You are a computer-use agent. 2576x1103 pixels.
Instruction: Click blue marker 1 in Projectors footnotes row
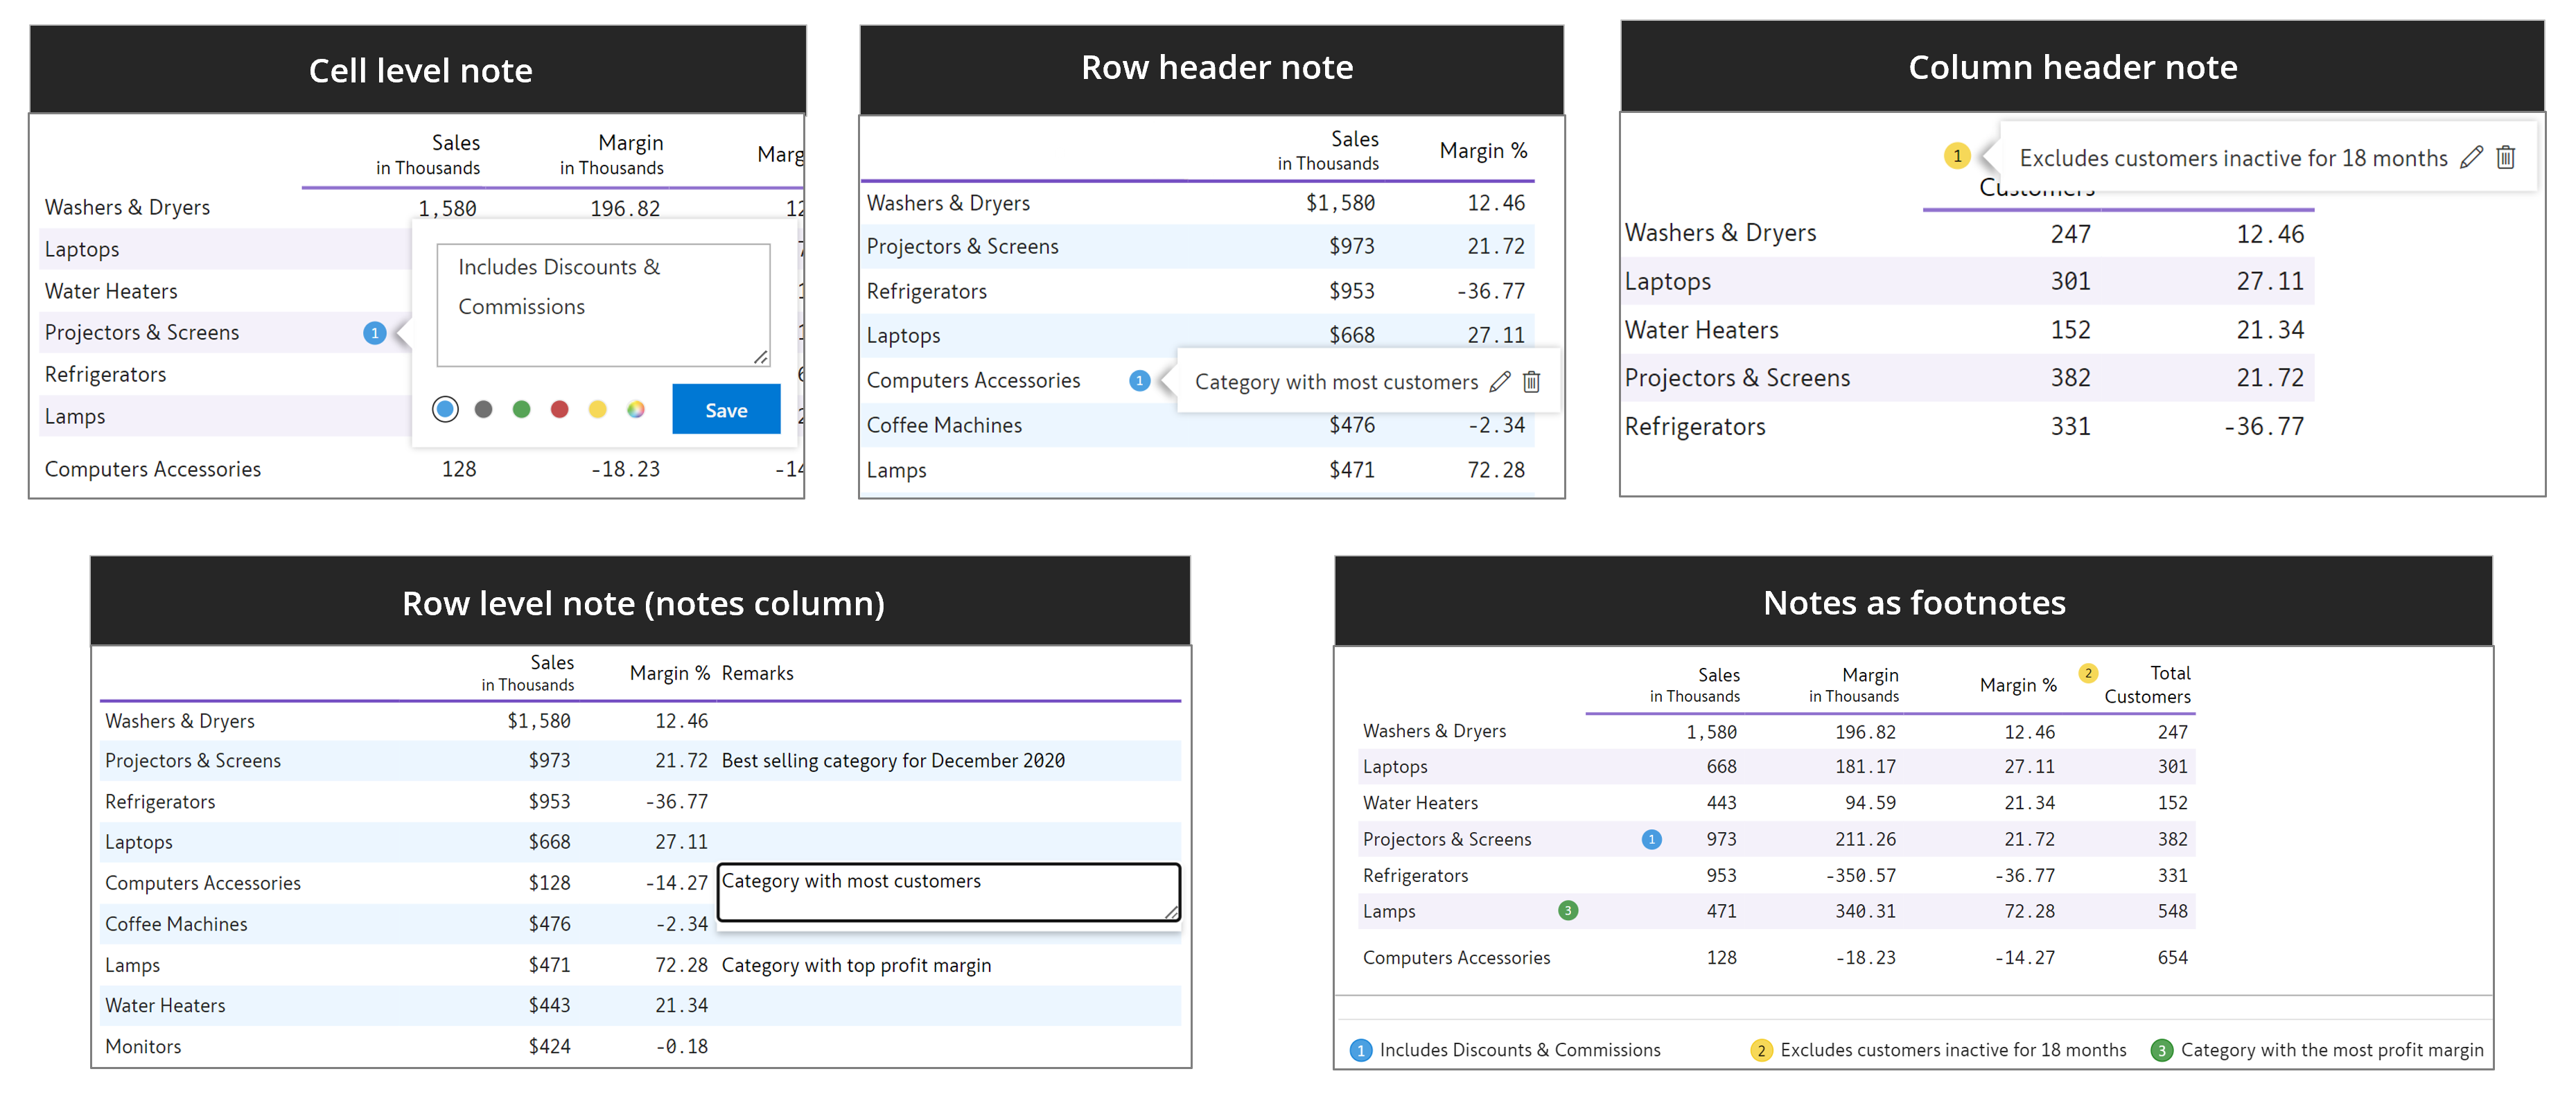1652,839
